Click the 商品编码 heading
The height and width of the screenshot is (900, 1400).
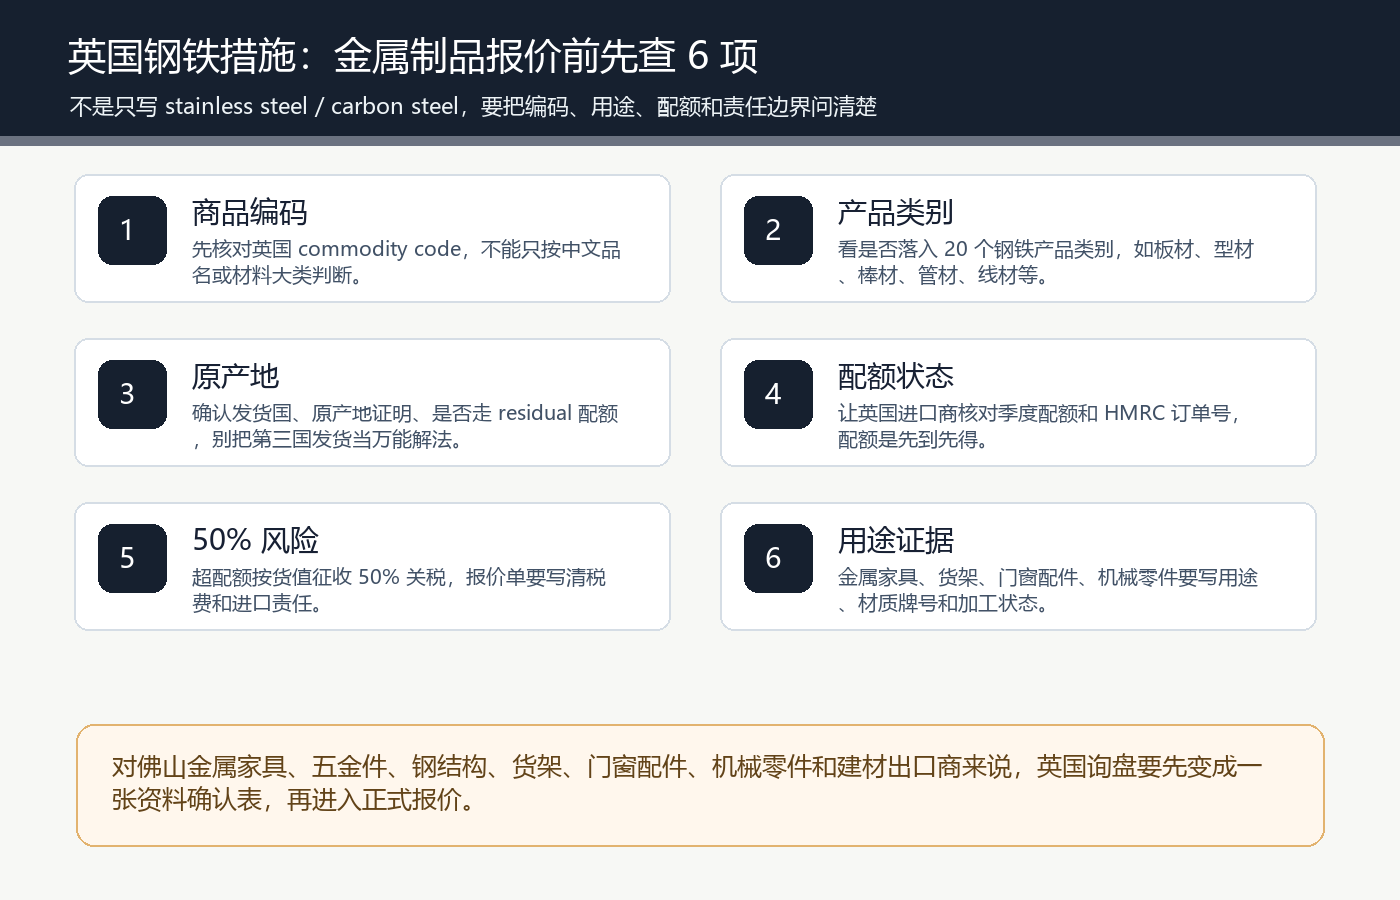(250, 212)
